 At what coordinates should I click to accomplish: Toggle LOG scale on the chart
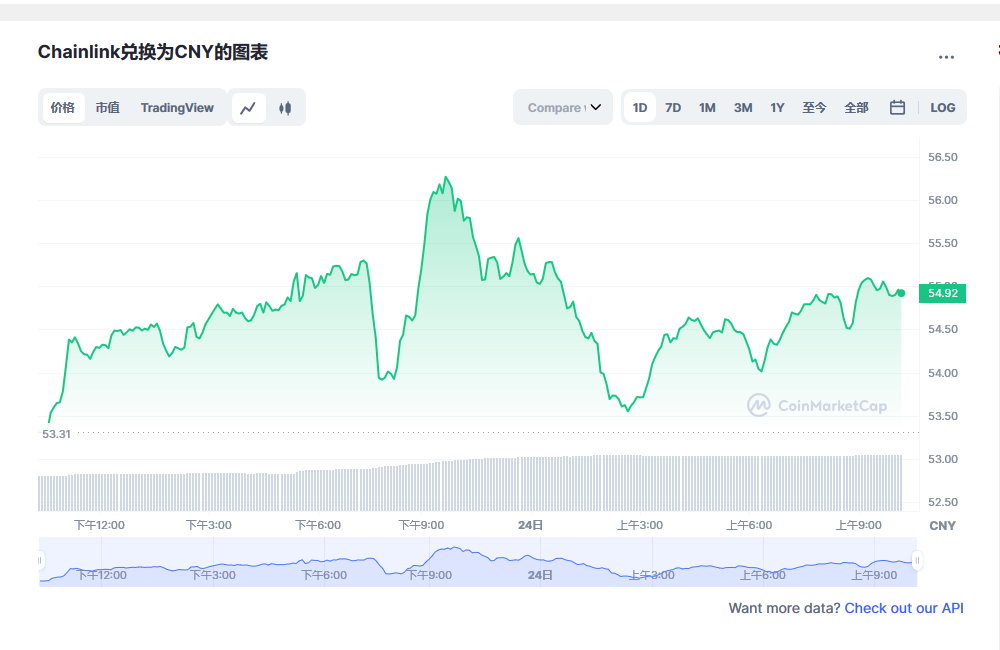tap(943, 108)
